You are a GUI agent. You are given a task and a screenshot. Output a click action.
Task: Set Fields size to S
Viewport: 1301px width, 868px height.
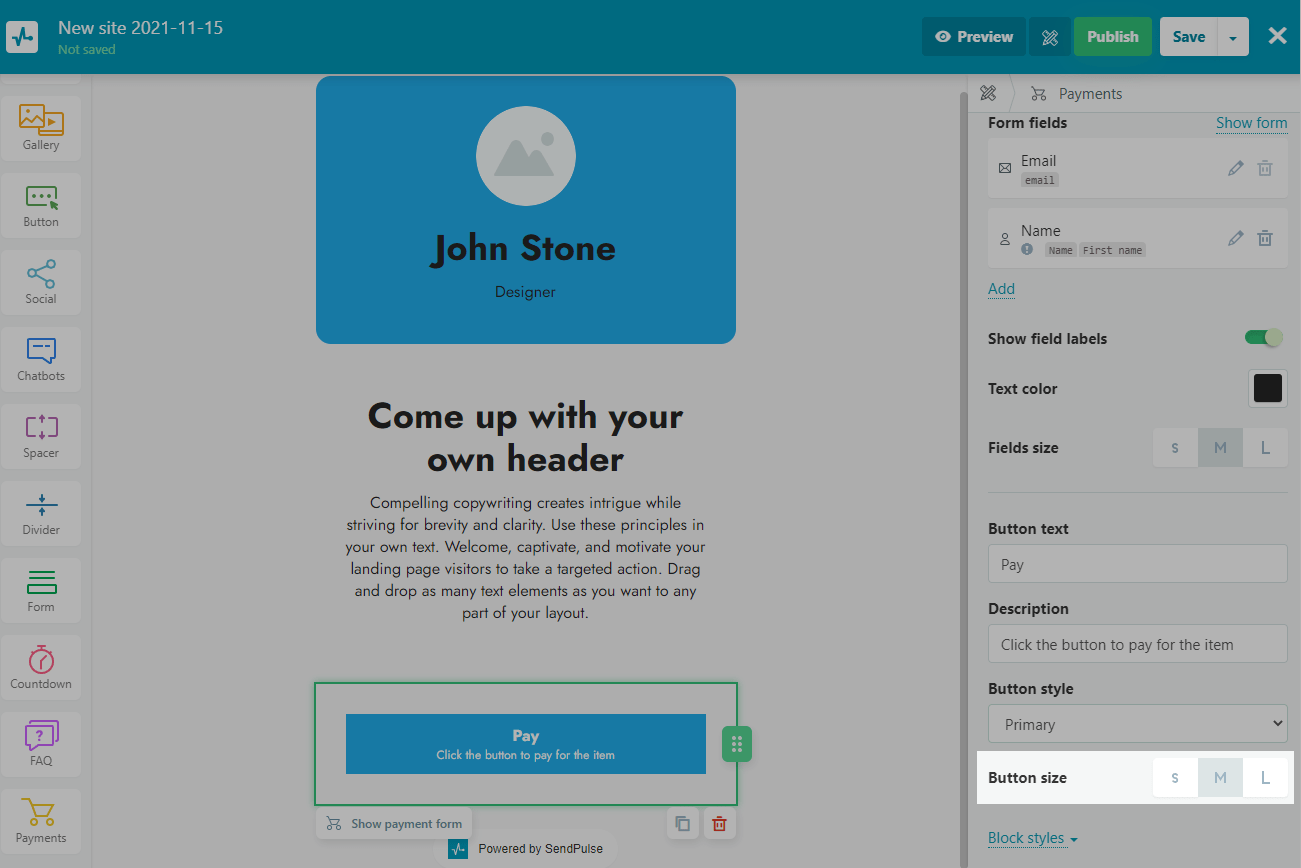coord(1175,448)
